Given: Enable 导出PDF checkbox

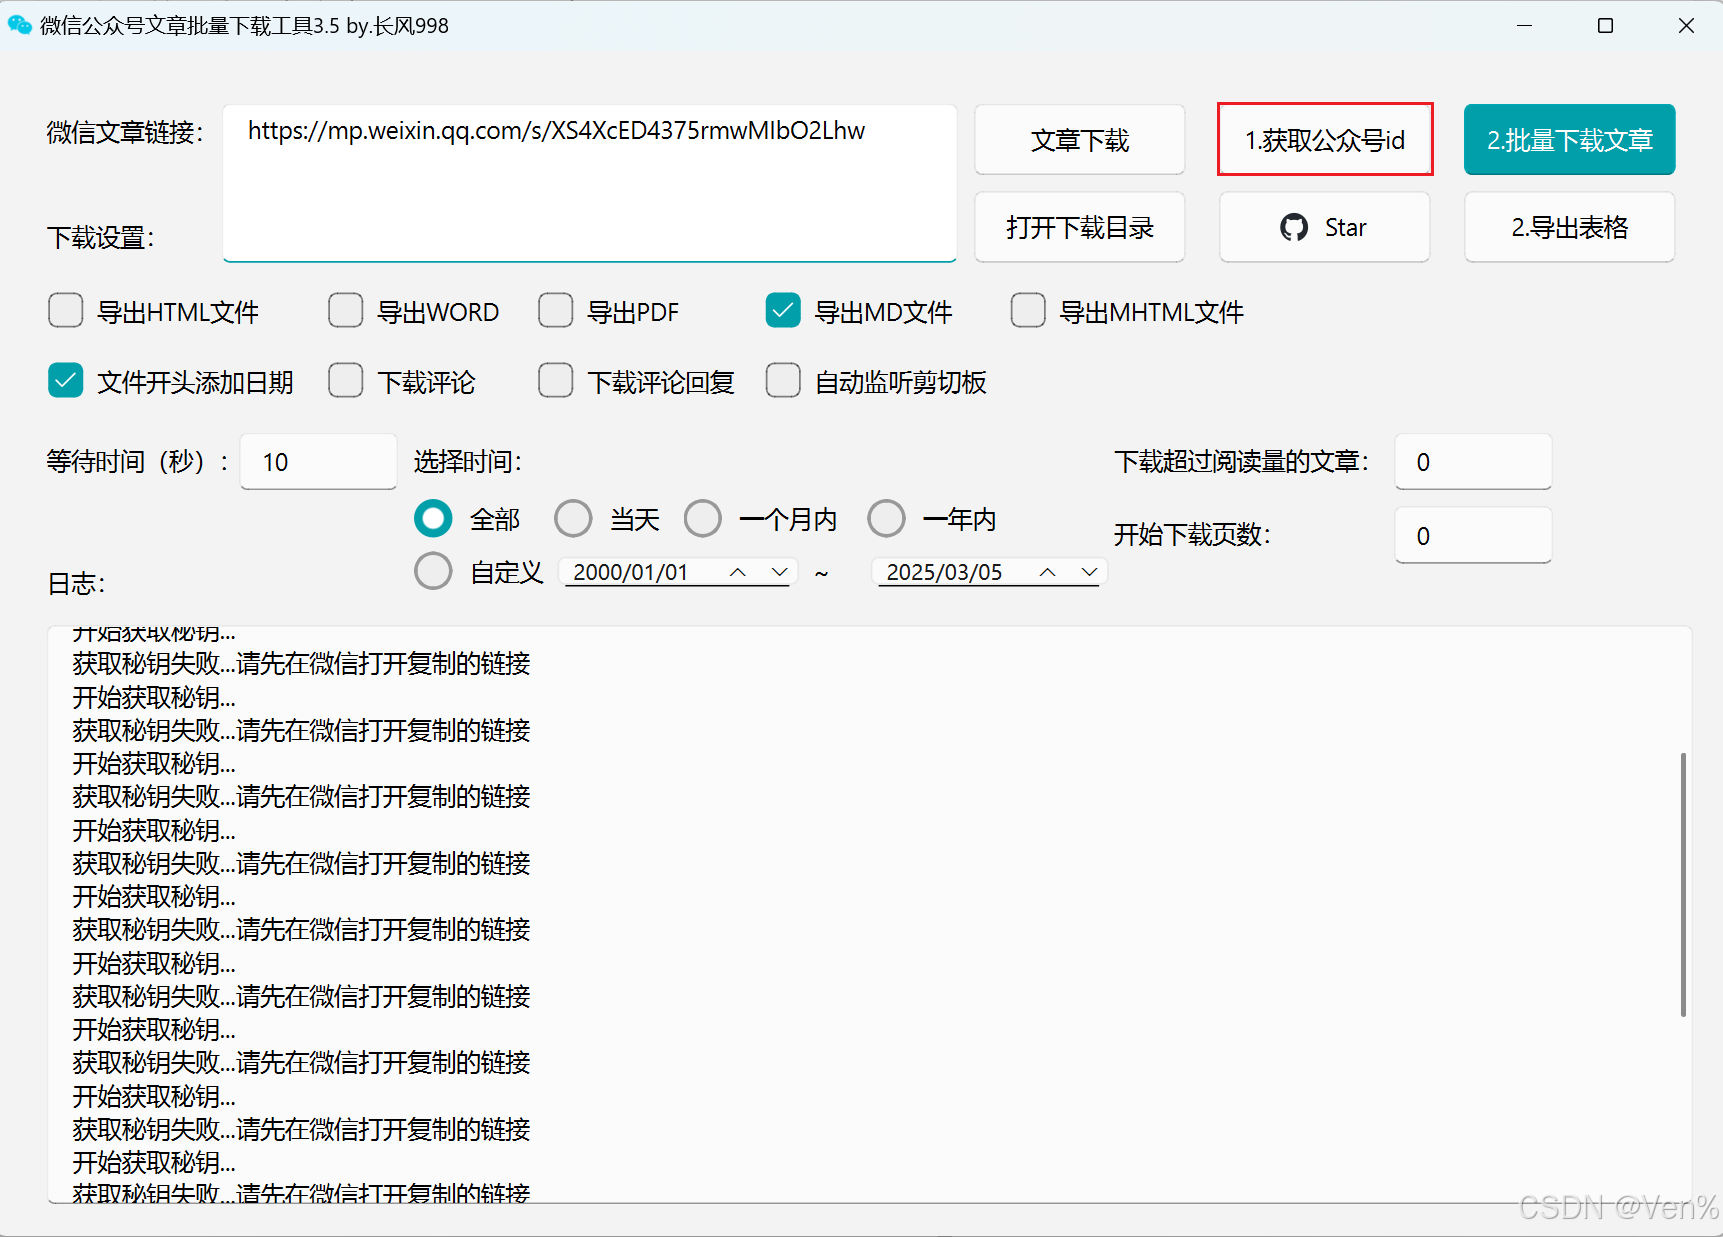Looking at the screenshot, I should pos(556,311).
